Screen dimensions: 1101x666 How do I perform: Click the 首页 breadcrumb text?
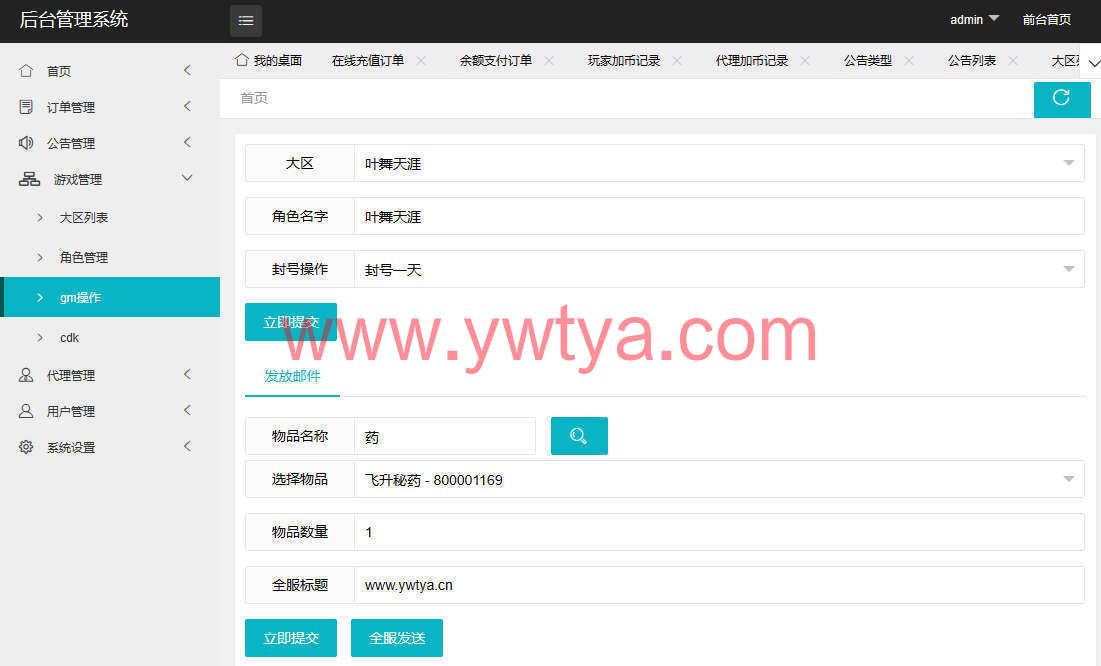coord(254,98)
